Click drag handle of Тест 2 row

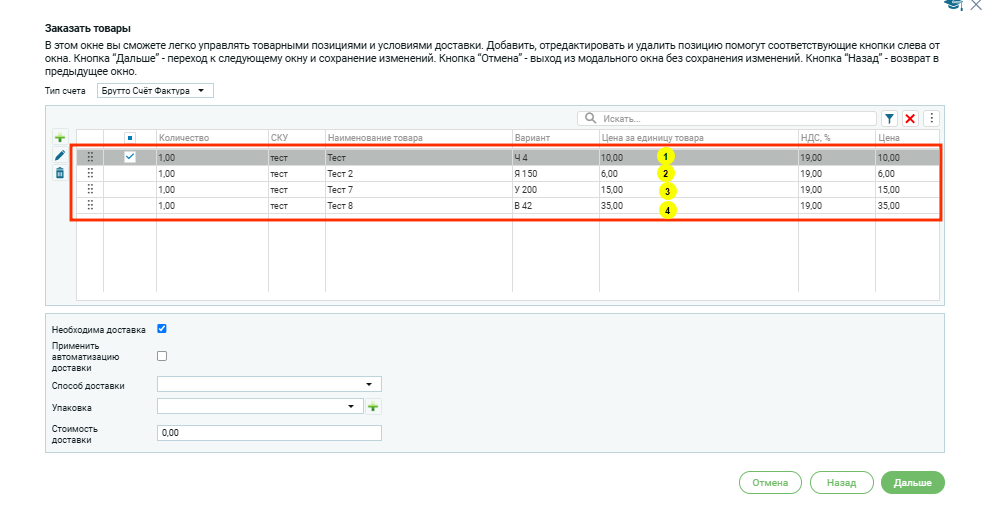[x=90, y=173]
